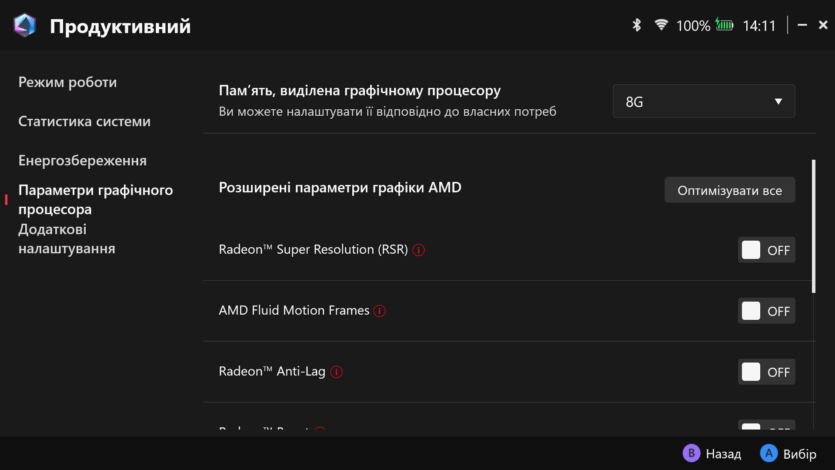Enable Radeon Super Resolution toggle
The width and height of the screenshot is (835, 470).
[766, 250]
